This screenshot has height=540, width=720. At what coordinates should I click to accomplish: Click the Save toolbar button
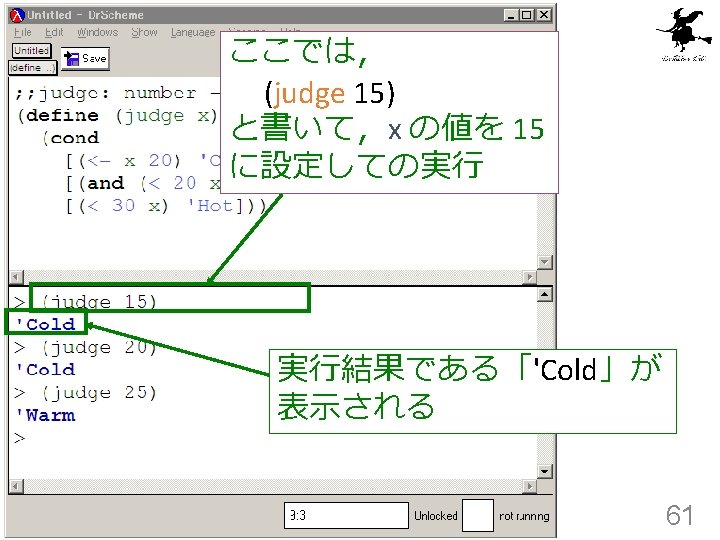pyautogui.click(x=85, y=59)
